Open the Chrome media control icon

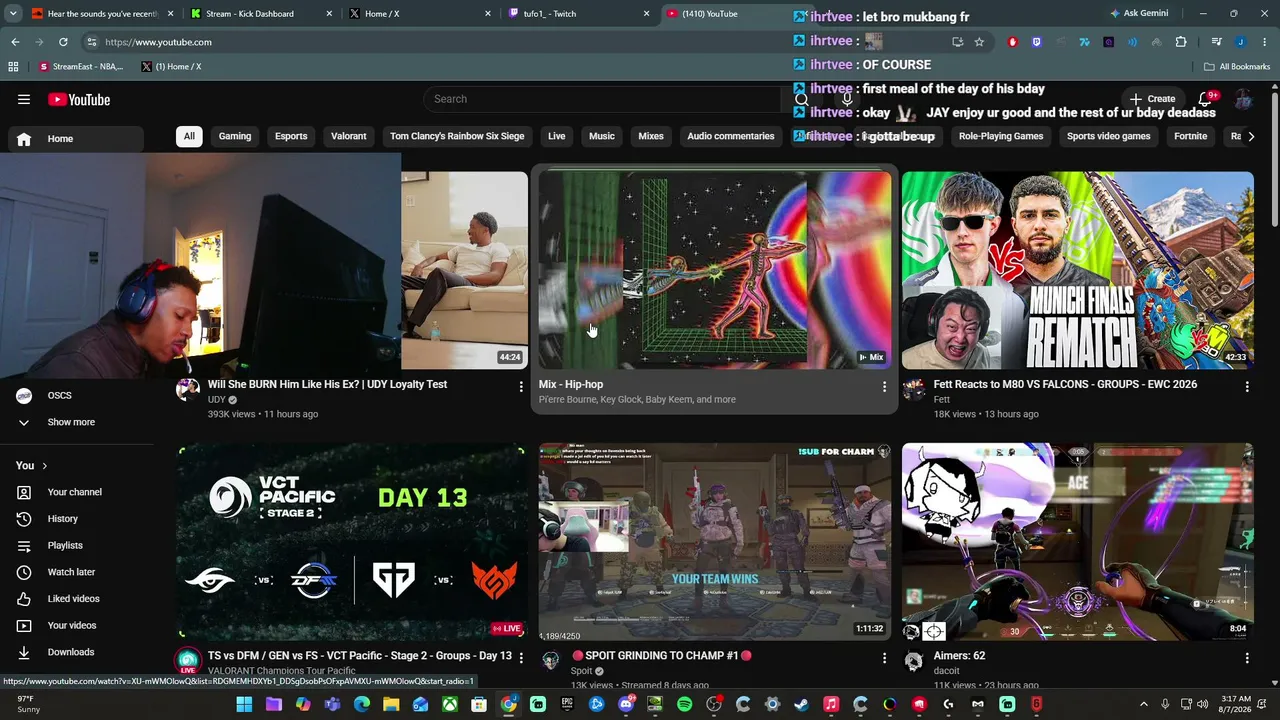point(1216,42)
